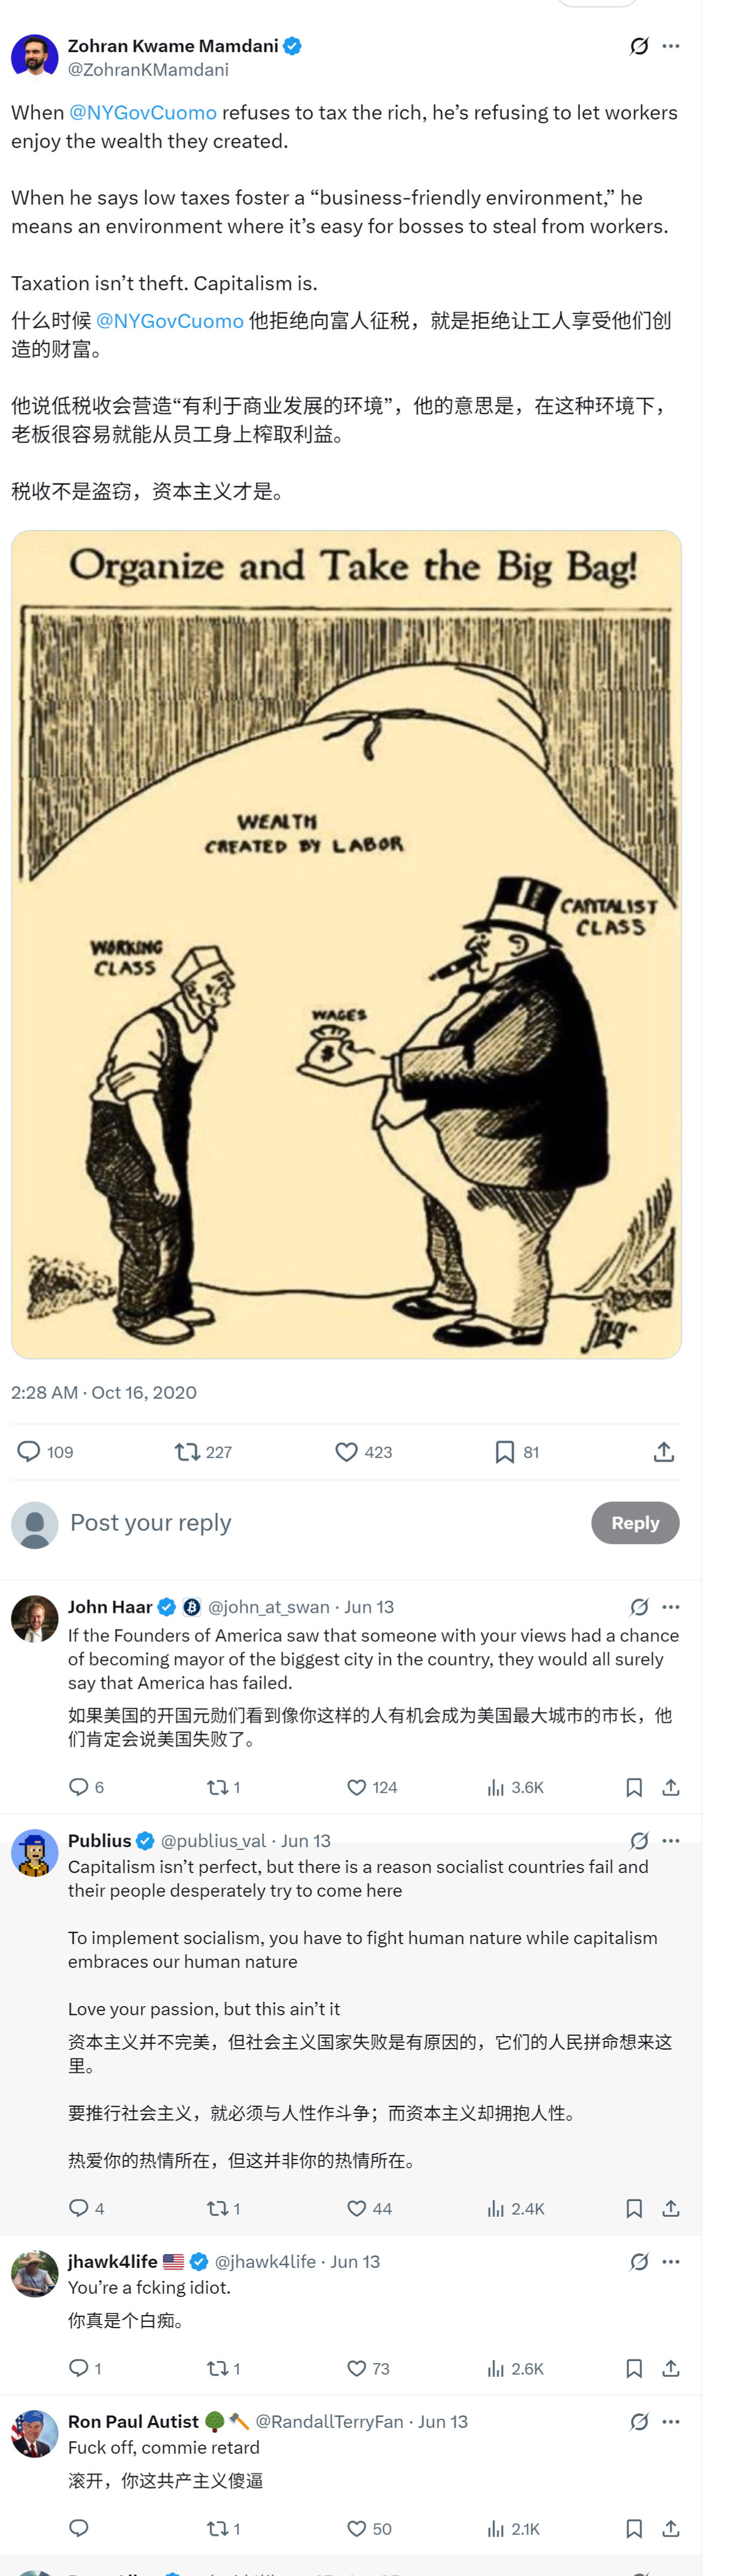Open more options menu on Mamdani's post
This screenshot has width=735, height=2576.
[x=671, y=46]
